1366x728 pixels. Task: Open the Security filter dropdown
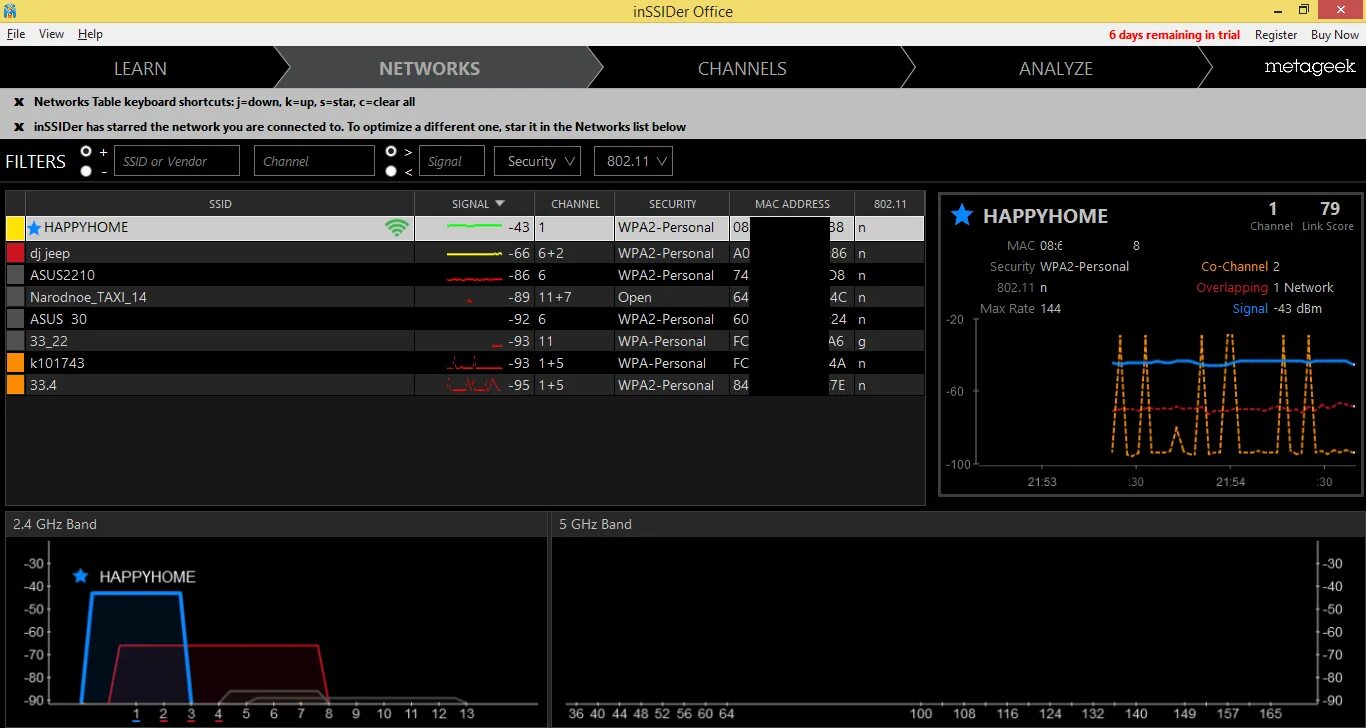(x=537, y=161)
